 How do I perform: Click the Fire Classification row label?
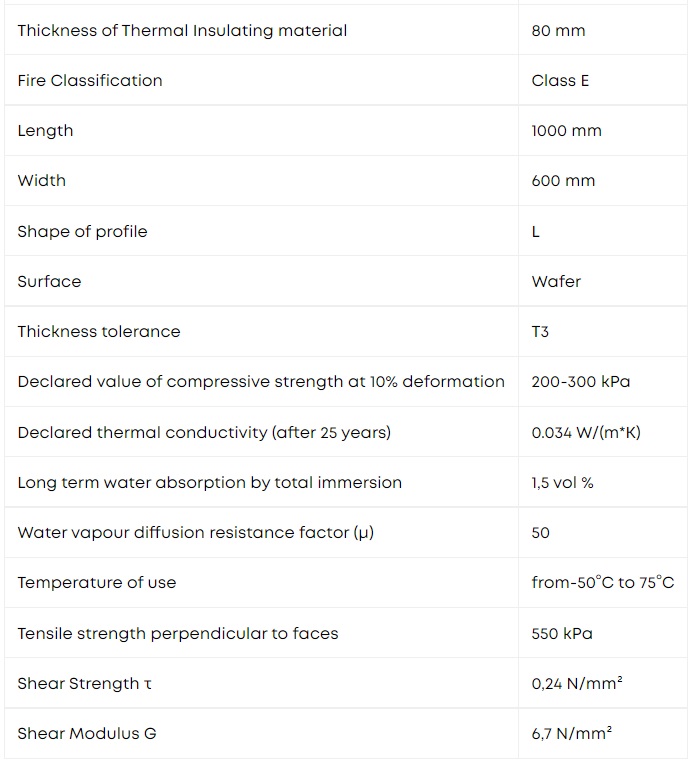[x=90, y=80]
